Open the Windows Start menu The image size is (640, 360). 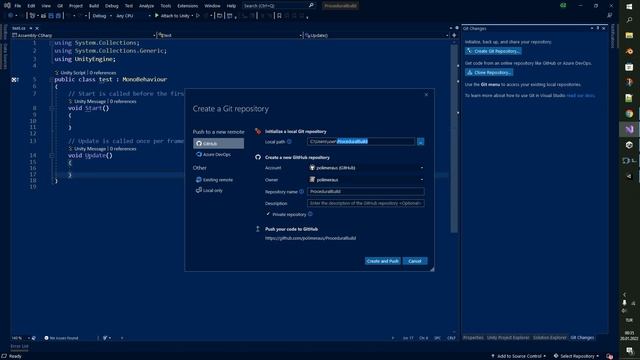click(629, 7)
